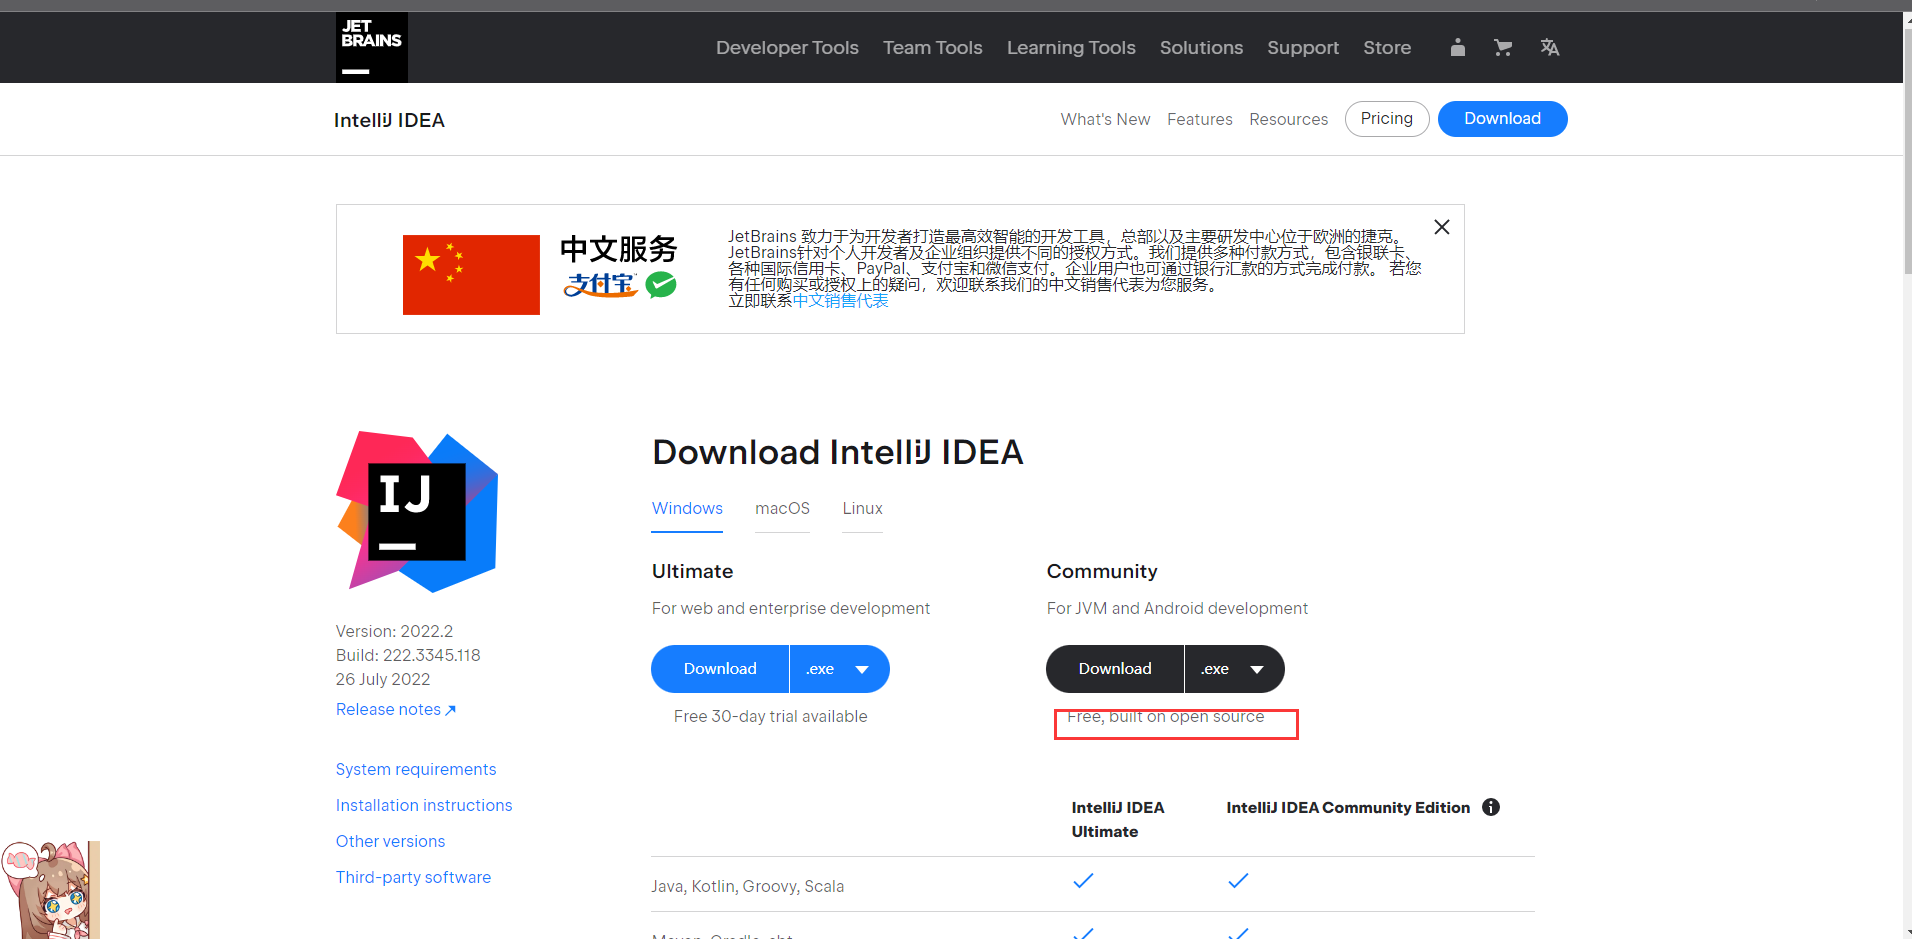
Task: Close the Chinese service banner
Action: pos(1442,227)
